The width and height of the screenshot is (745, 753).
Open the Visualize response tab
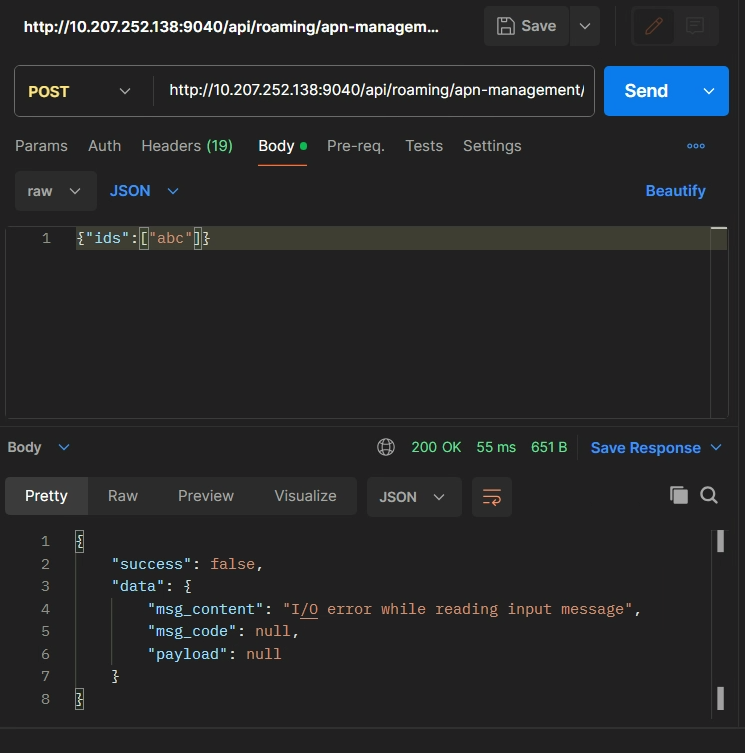pos(305,496)
